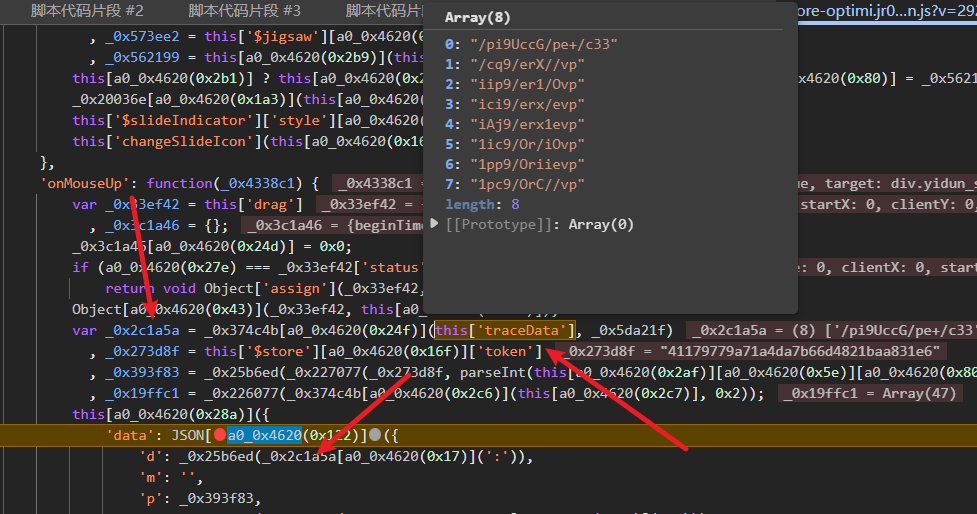Viewport: 977px width, 514px height.
Task: Click highlighted this['traceData'] expression
Action: pyautogui.click(x=506, y=330)
